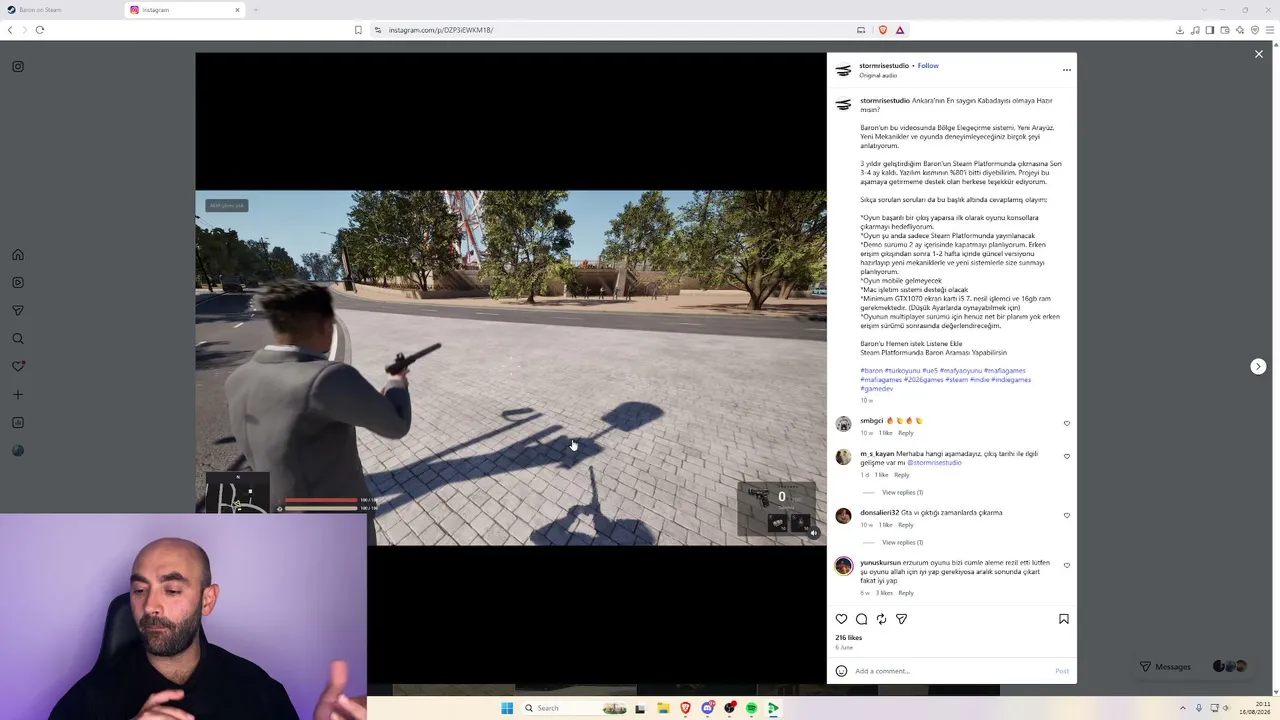Viewport: 1280px width, 720px height.
Task: Open Reels in the Instagram sidebar
Action: (18, 283)
